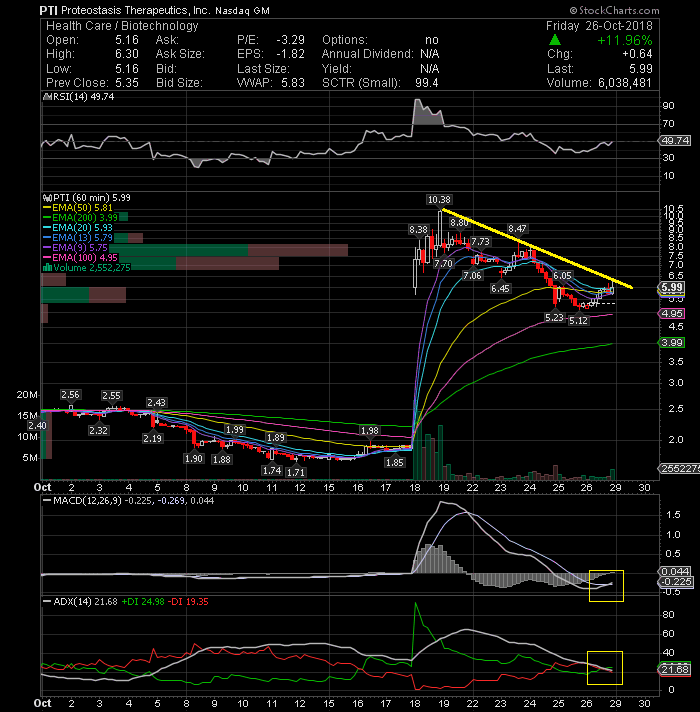The image size is (700, 712).
Task: Click the EMA(9) 5.75 legend entry
Action: click(75, 247)
